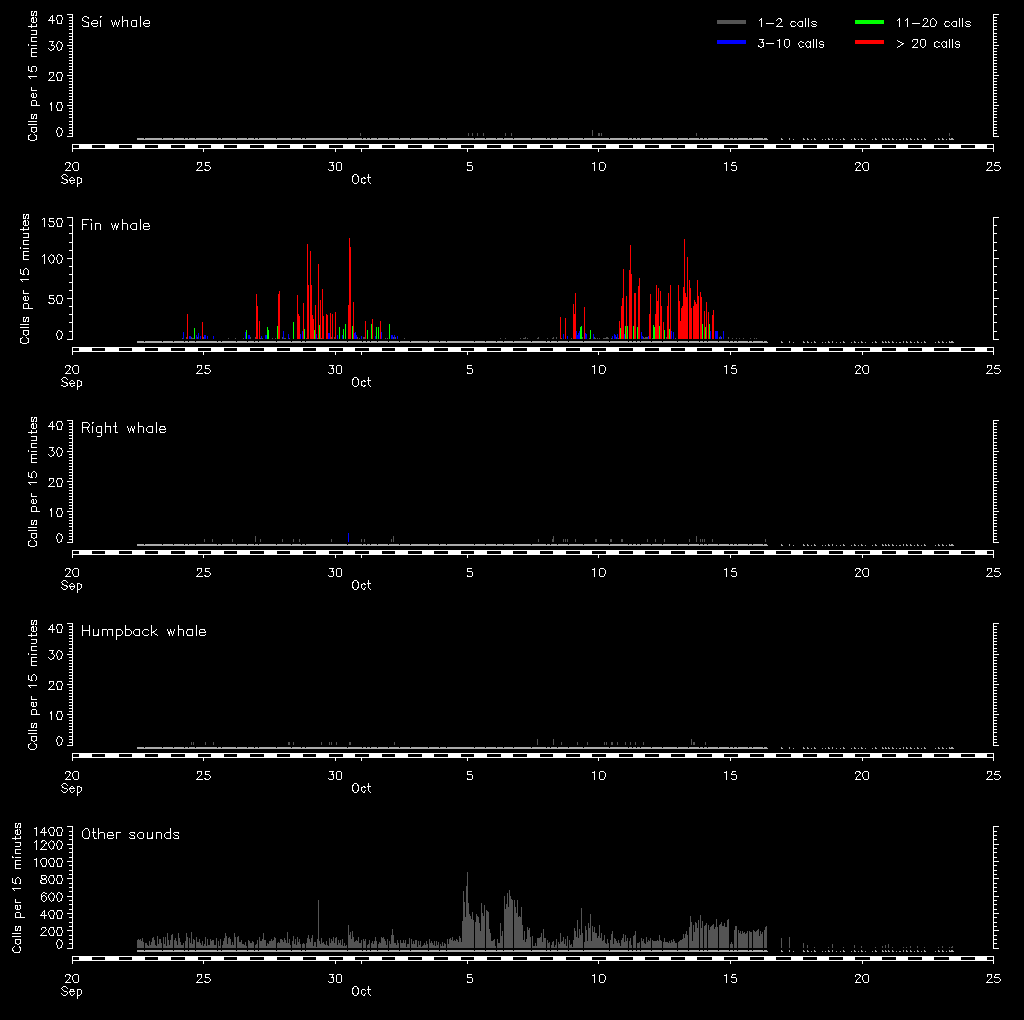
Task: Select the "Fin whale" panel title
Action: click(116, 225)
